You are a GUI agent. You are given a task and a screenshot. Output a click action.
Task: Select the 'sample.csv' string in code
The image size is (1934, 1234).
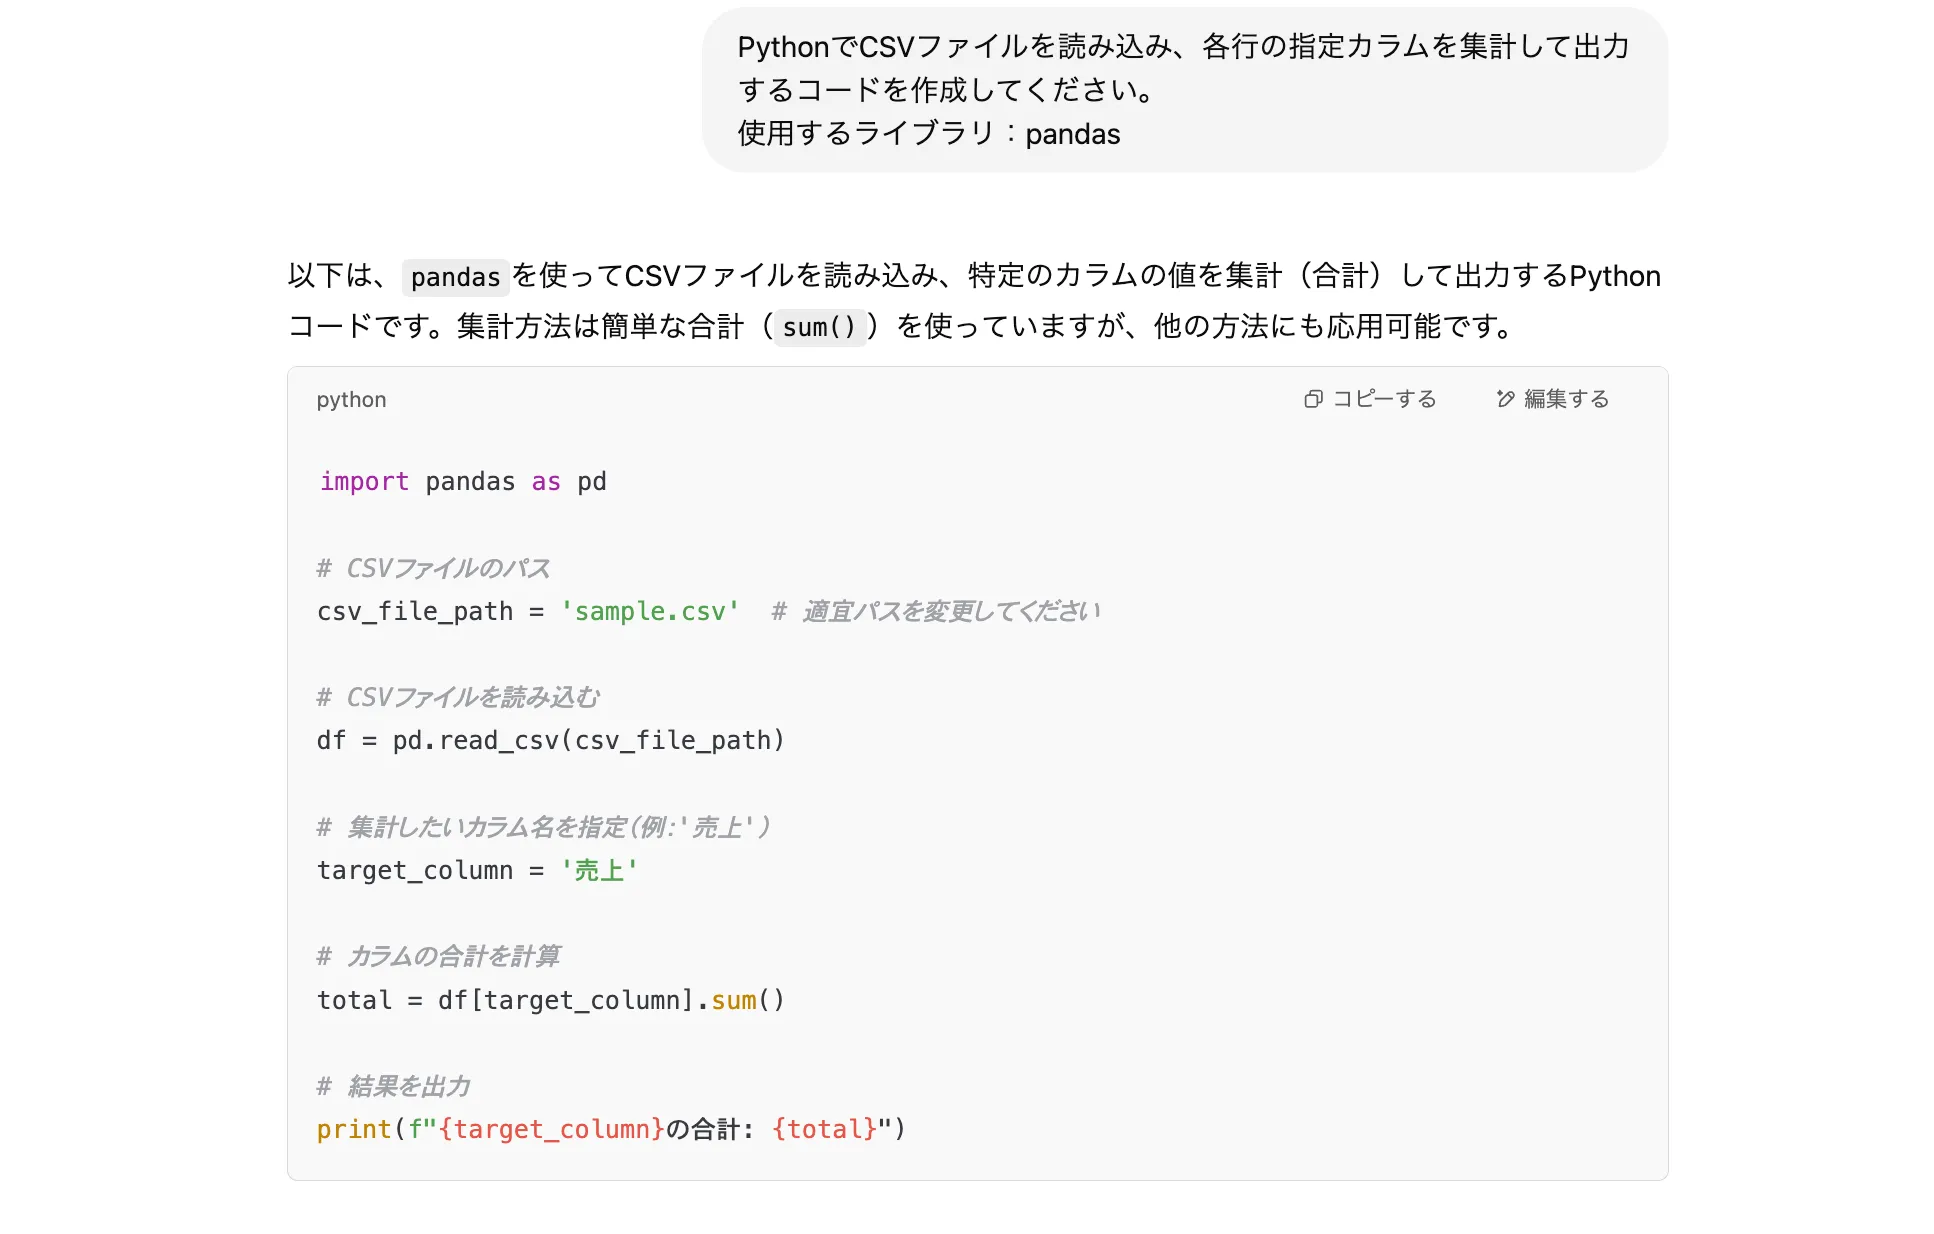tap(651, 611)
